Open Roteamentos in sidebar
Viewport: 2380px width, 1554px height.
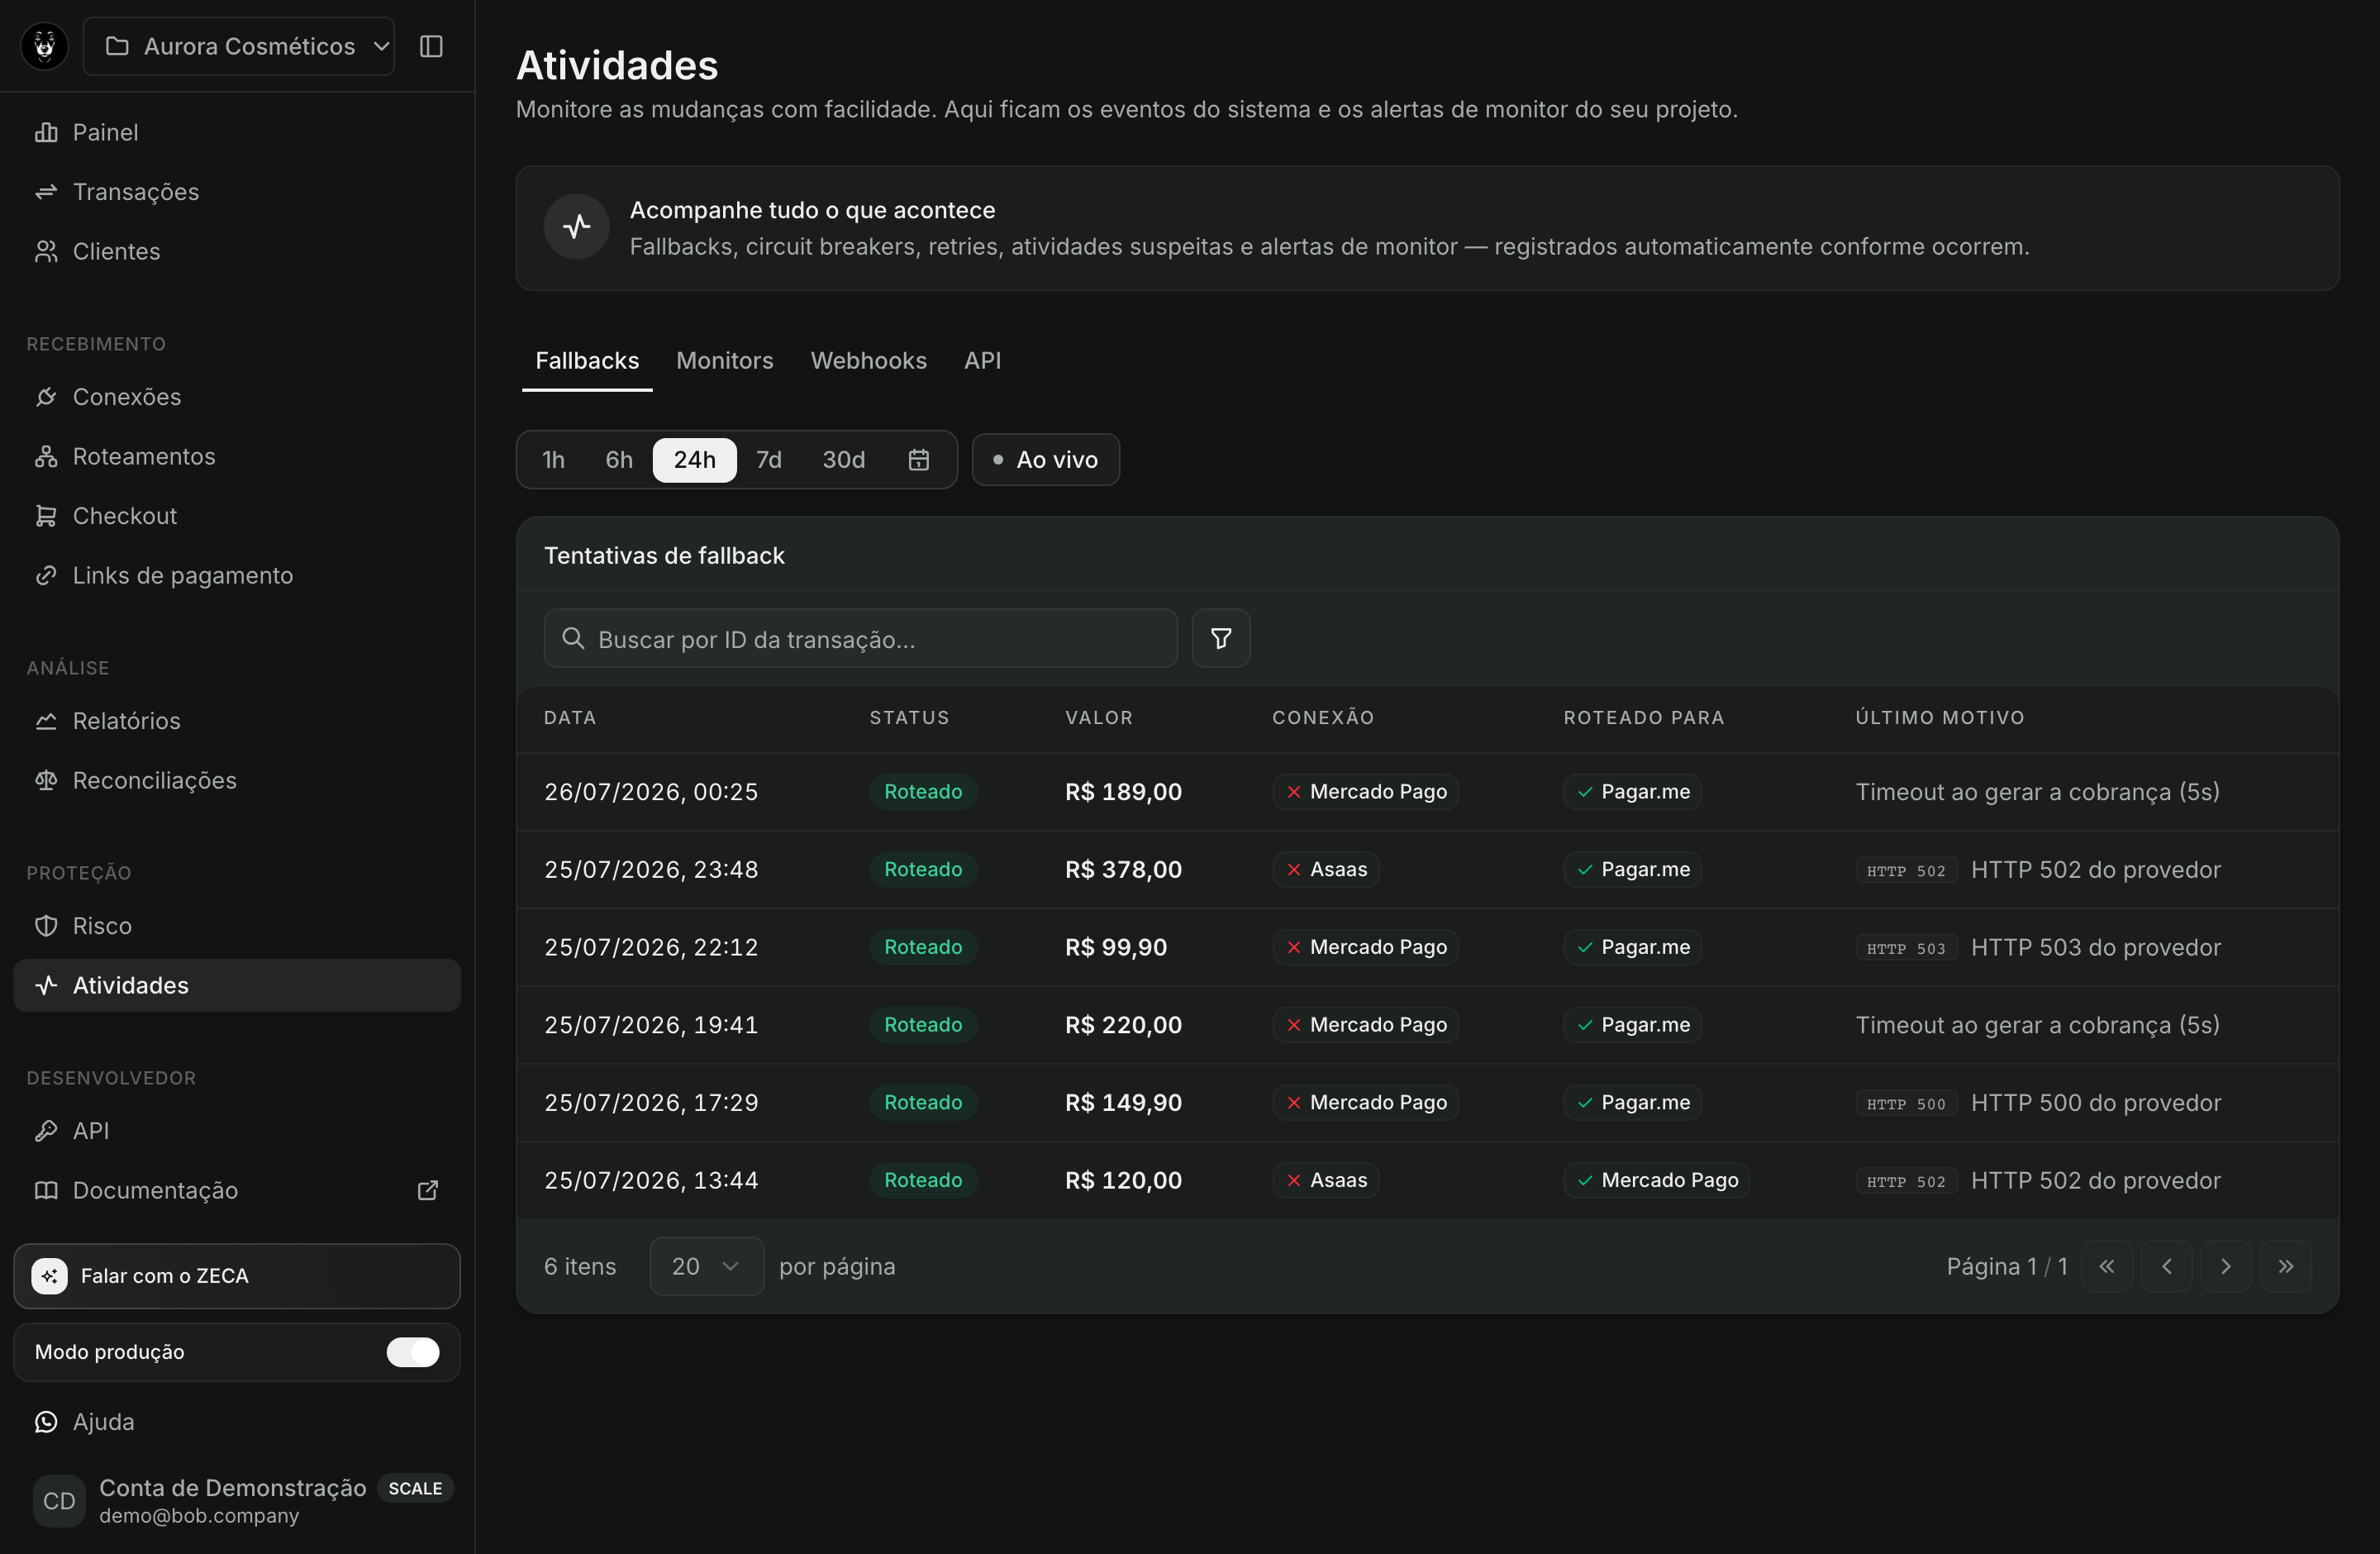(237, 456)
